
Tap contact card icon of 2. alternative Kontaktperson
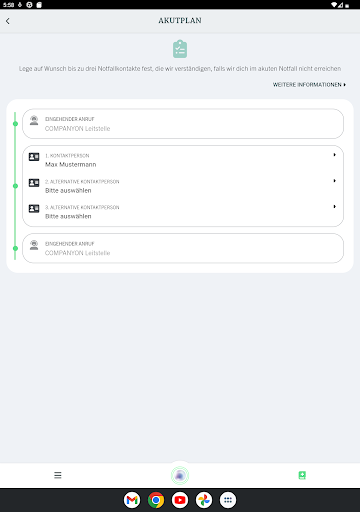pyautogui.click(x=34, y=183)
